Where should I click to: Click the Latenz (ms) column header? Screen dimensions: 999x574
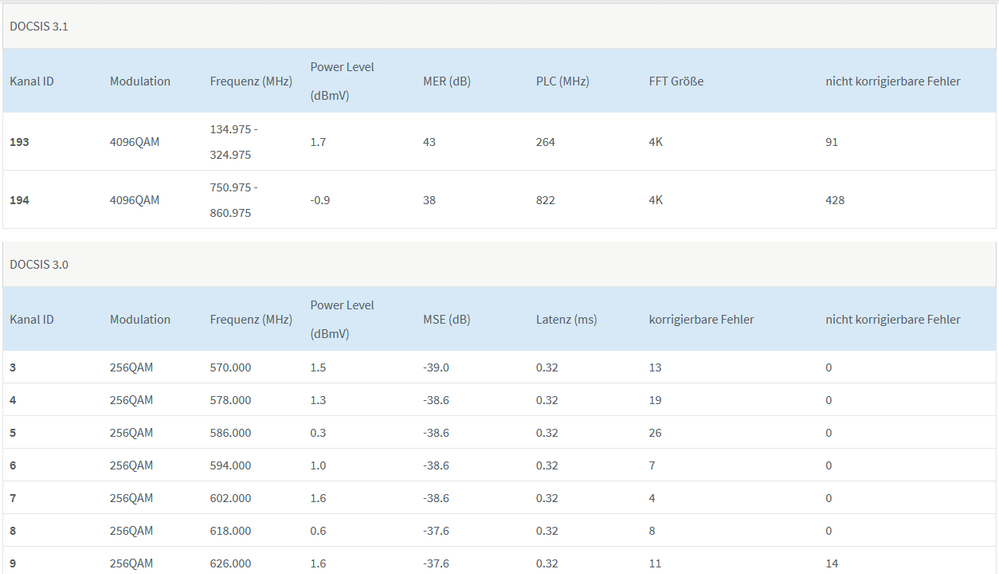click(x=566, y=320)
